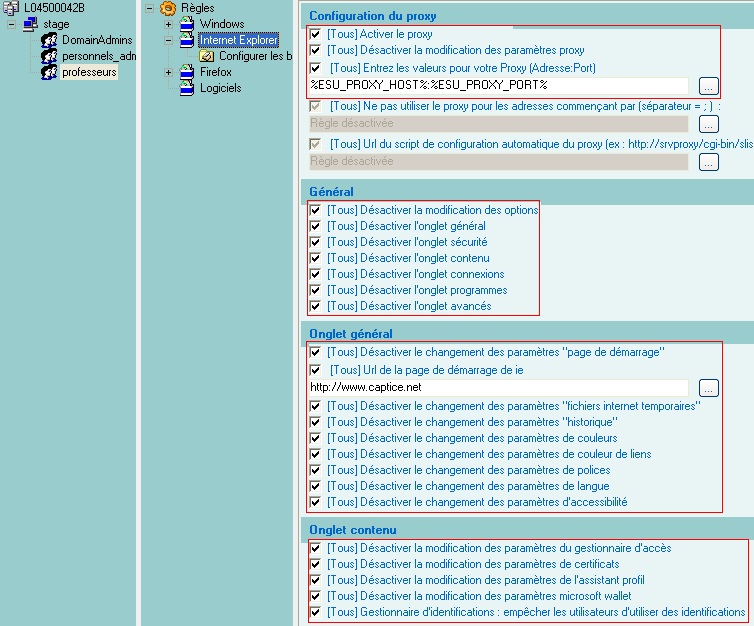
Task: Expand the Firefox rules node
Action: (169, 72)
